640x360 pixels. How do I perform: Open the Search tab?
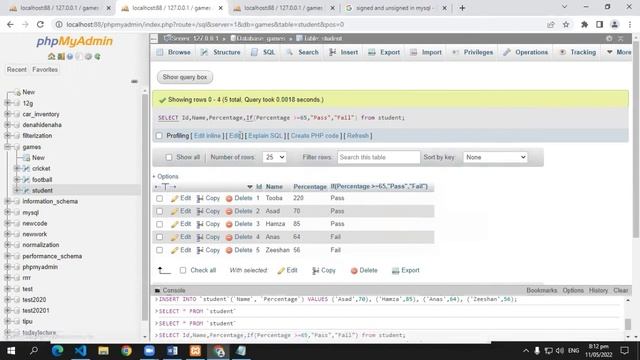click(x=302, y=52)
